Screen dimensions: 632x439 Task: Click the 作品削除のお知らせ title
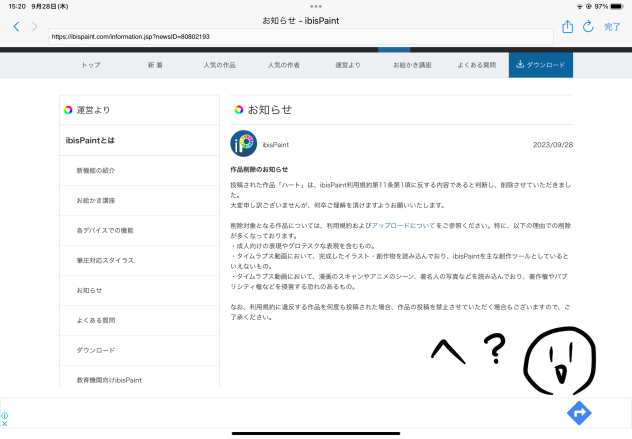(259, 170)
